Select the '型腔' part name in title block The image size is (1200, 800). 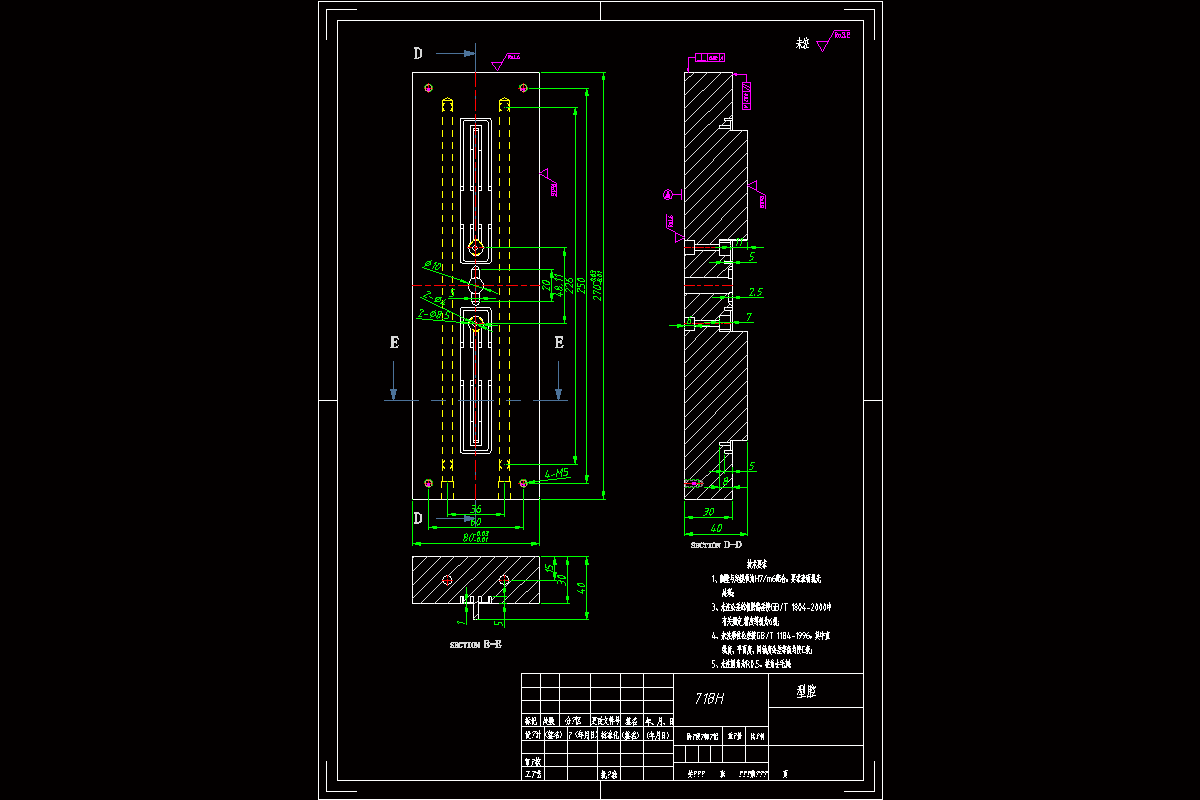point(806,691)
